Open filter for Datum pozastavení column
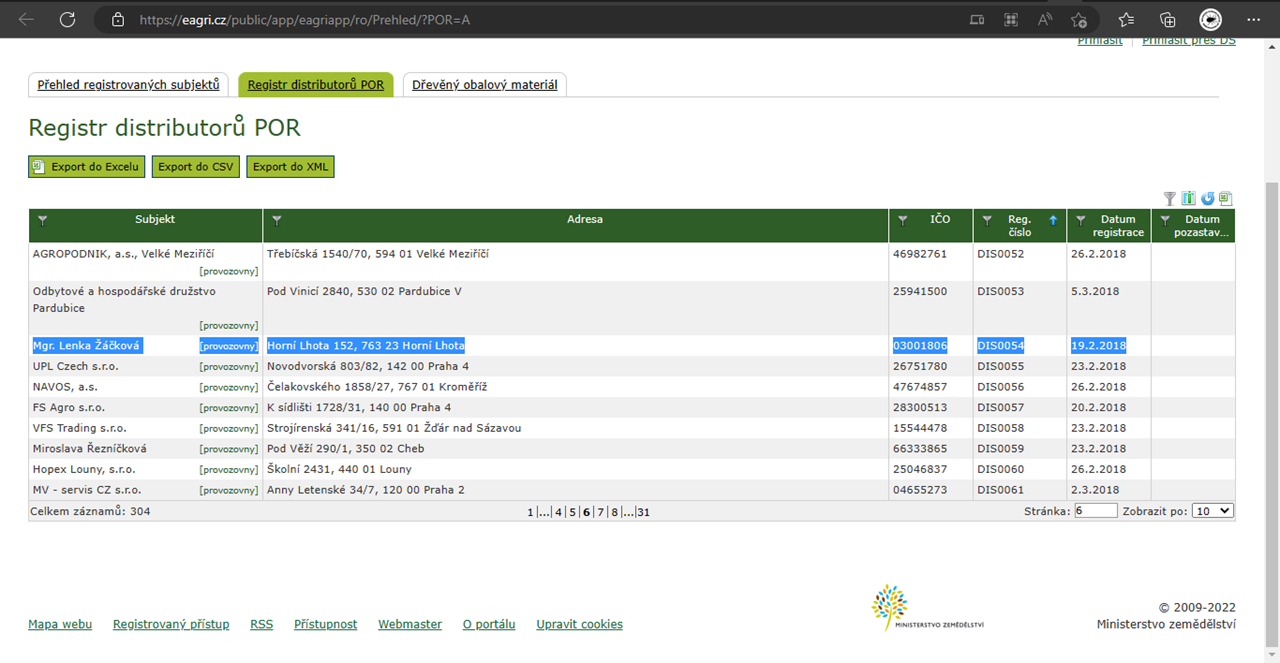Viewport: 1280px width, 663px height. point(1164,220)
